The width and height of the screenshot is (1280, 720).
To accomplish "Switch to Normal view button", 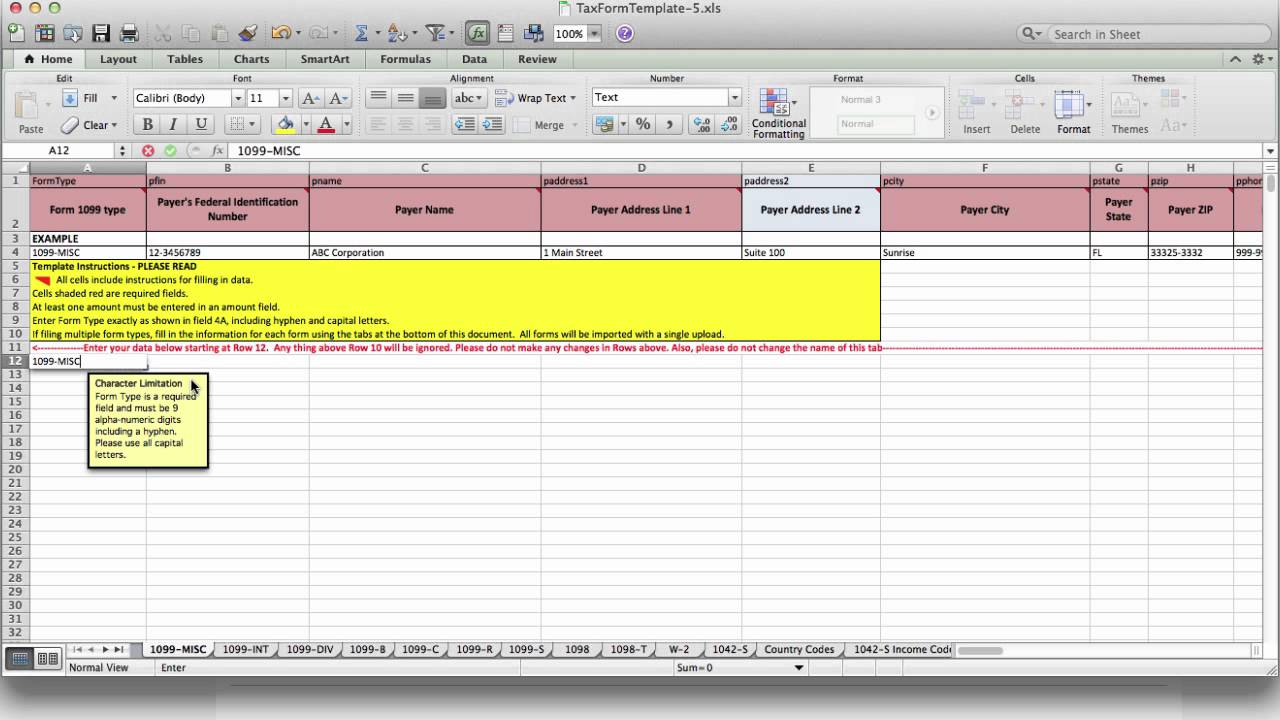I will pos(20,658).
